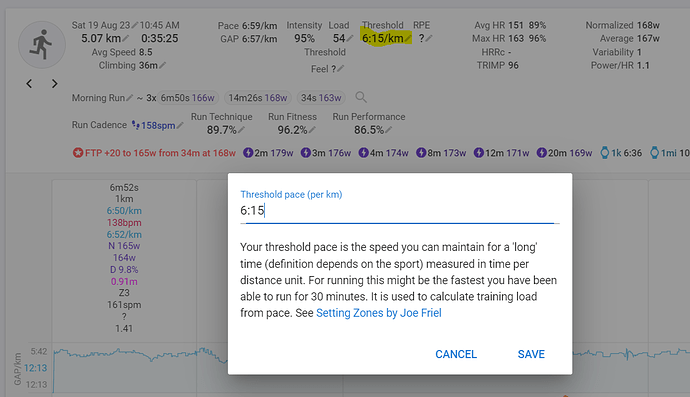
Task: Edit the 5.07 km distance pencil icon
Action: point(126,38)
